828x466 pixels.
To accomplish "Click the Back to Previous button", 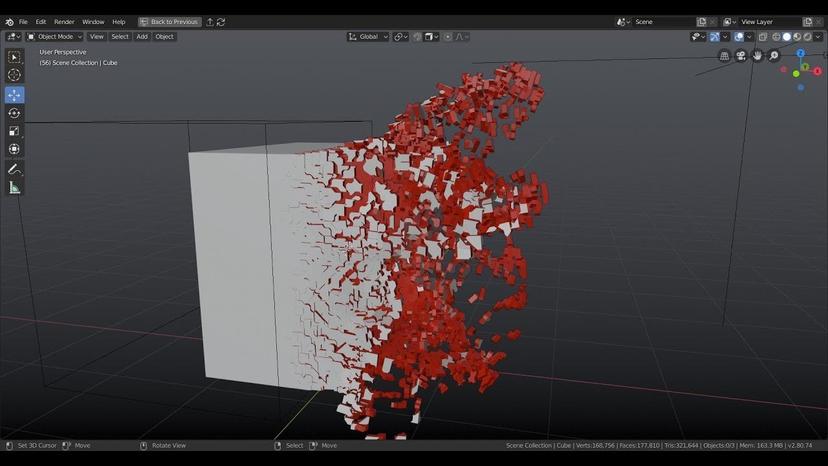I will [x=170, y=21].
